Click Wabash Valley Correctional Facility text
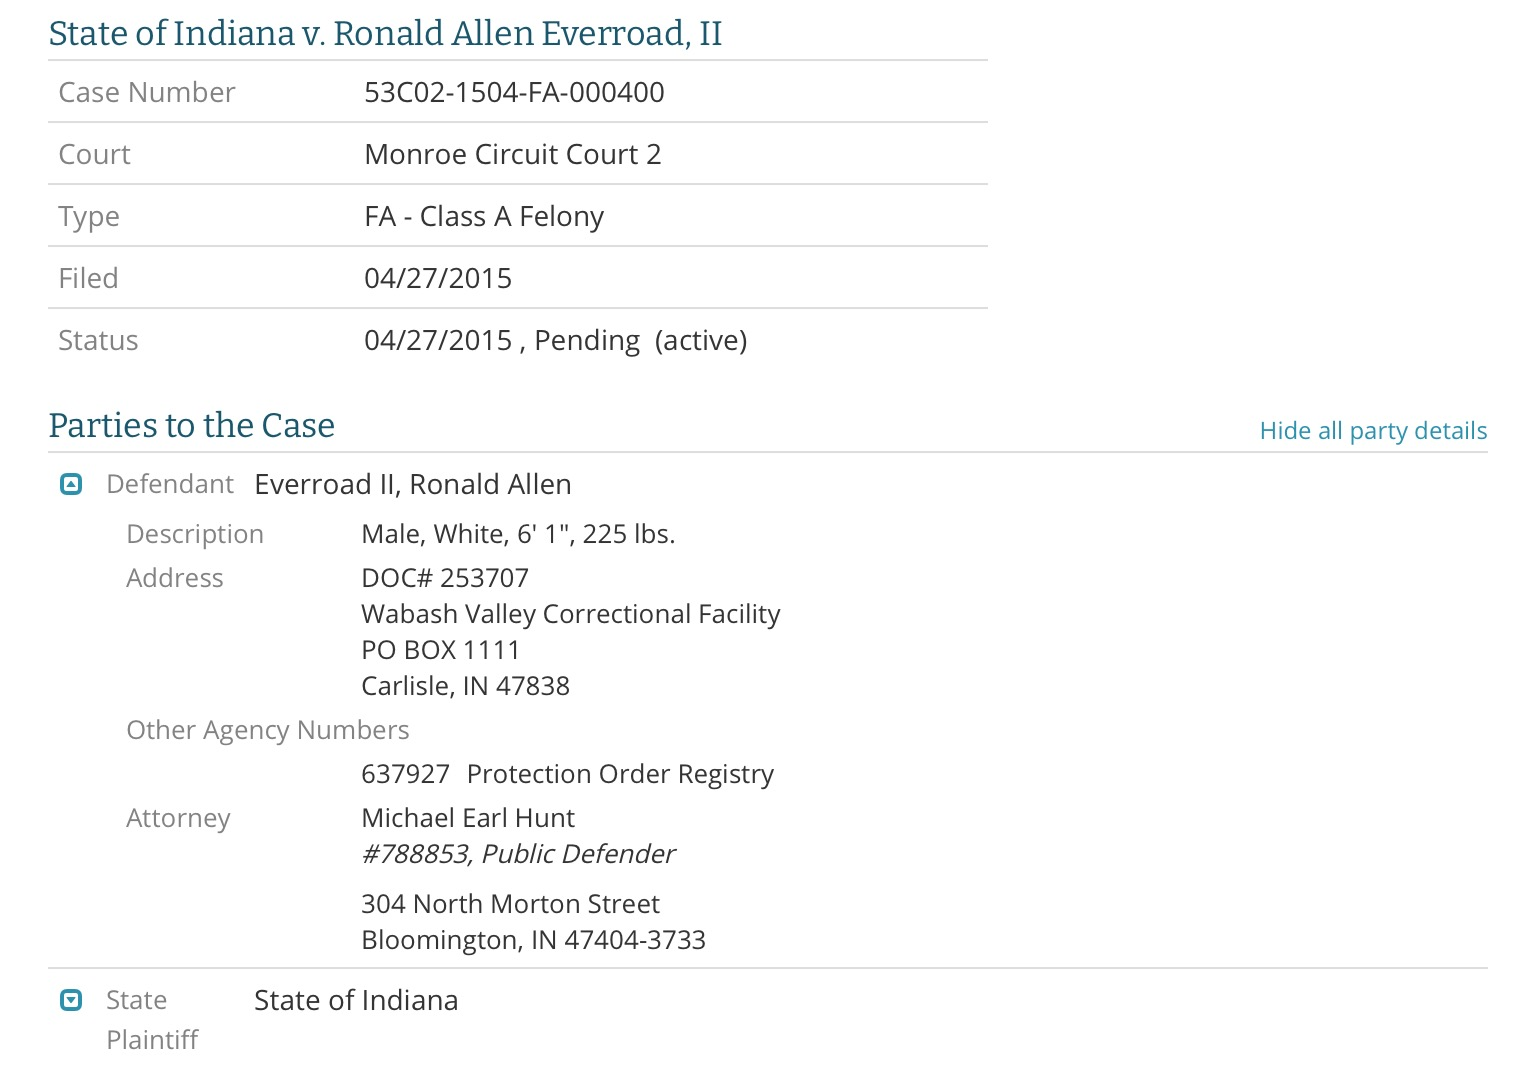The width and height of the screenshot is (1536, 1079). point(571,614)
